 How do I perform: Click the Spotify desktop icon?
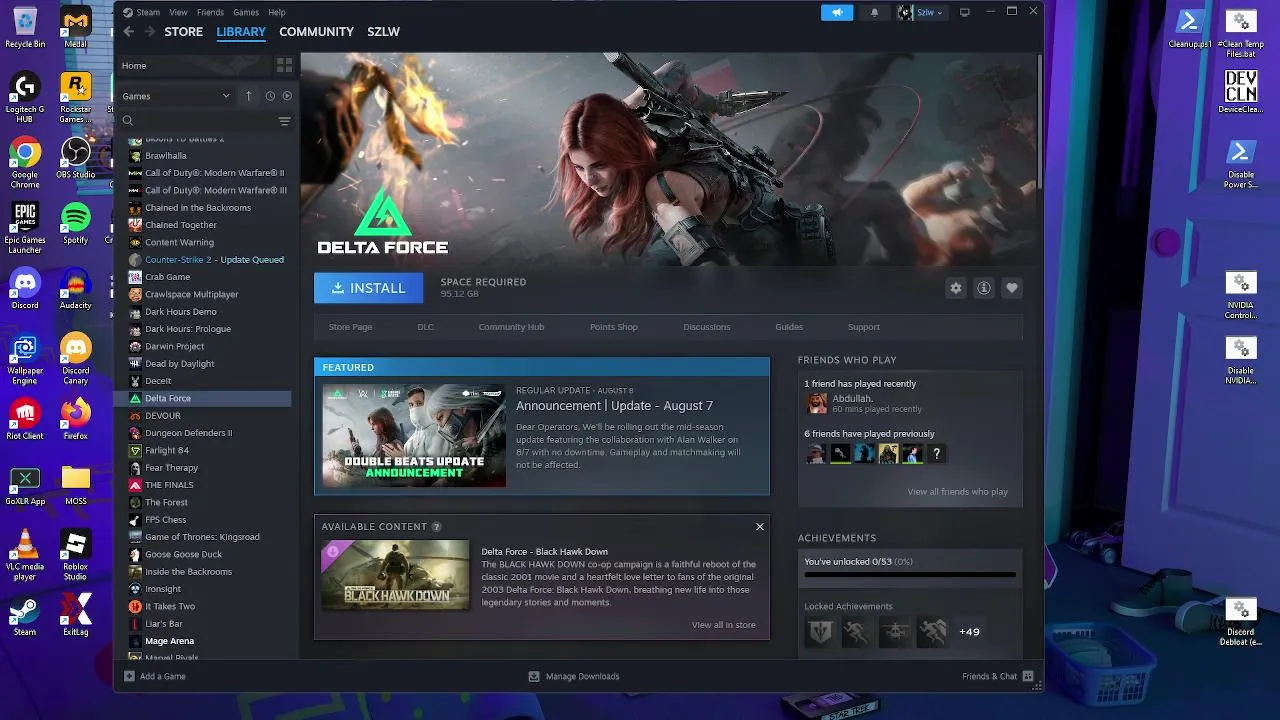(x=76, y=224)
